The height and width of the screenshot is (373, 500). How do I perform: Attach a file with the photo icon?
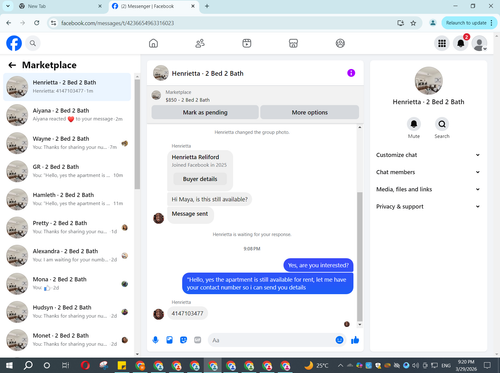tap(169, 340)
